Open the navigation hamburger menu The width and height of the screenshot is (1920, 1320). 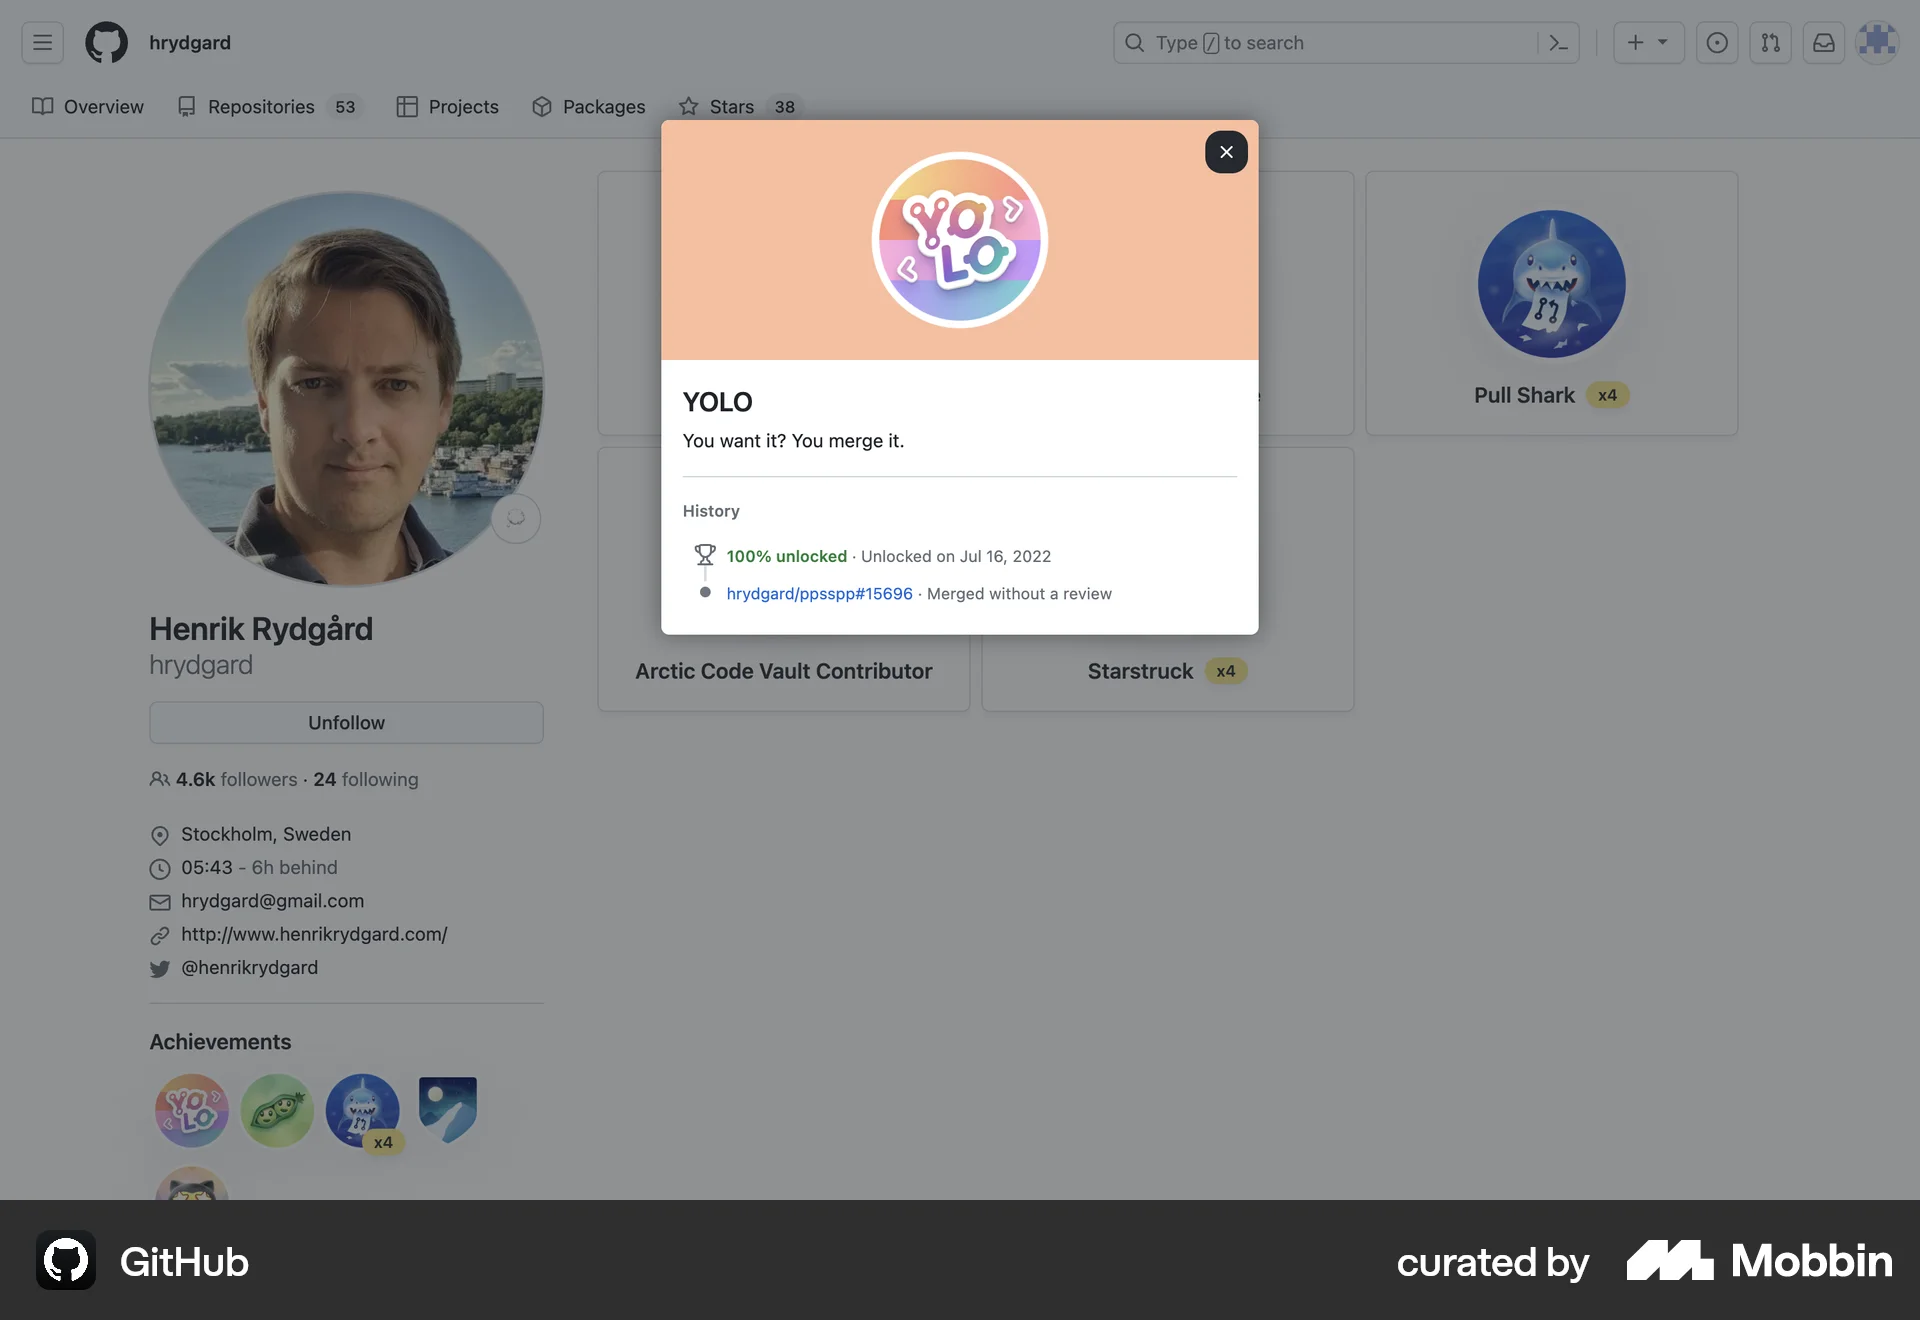41,42
